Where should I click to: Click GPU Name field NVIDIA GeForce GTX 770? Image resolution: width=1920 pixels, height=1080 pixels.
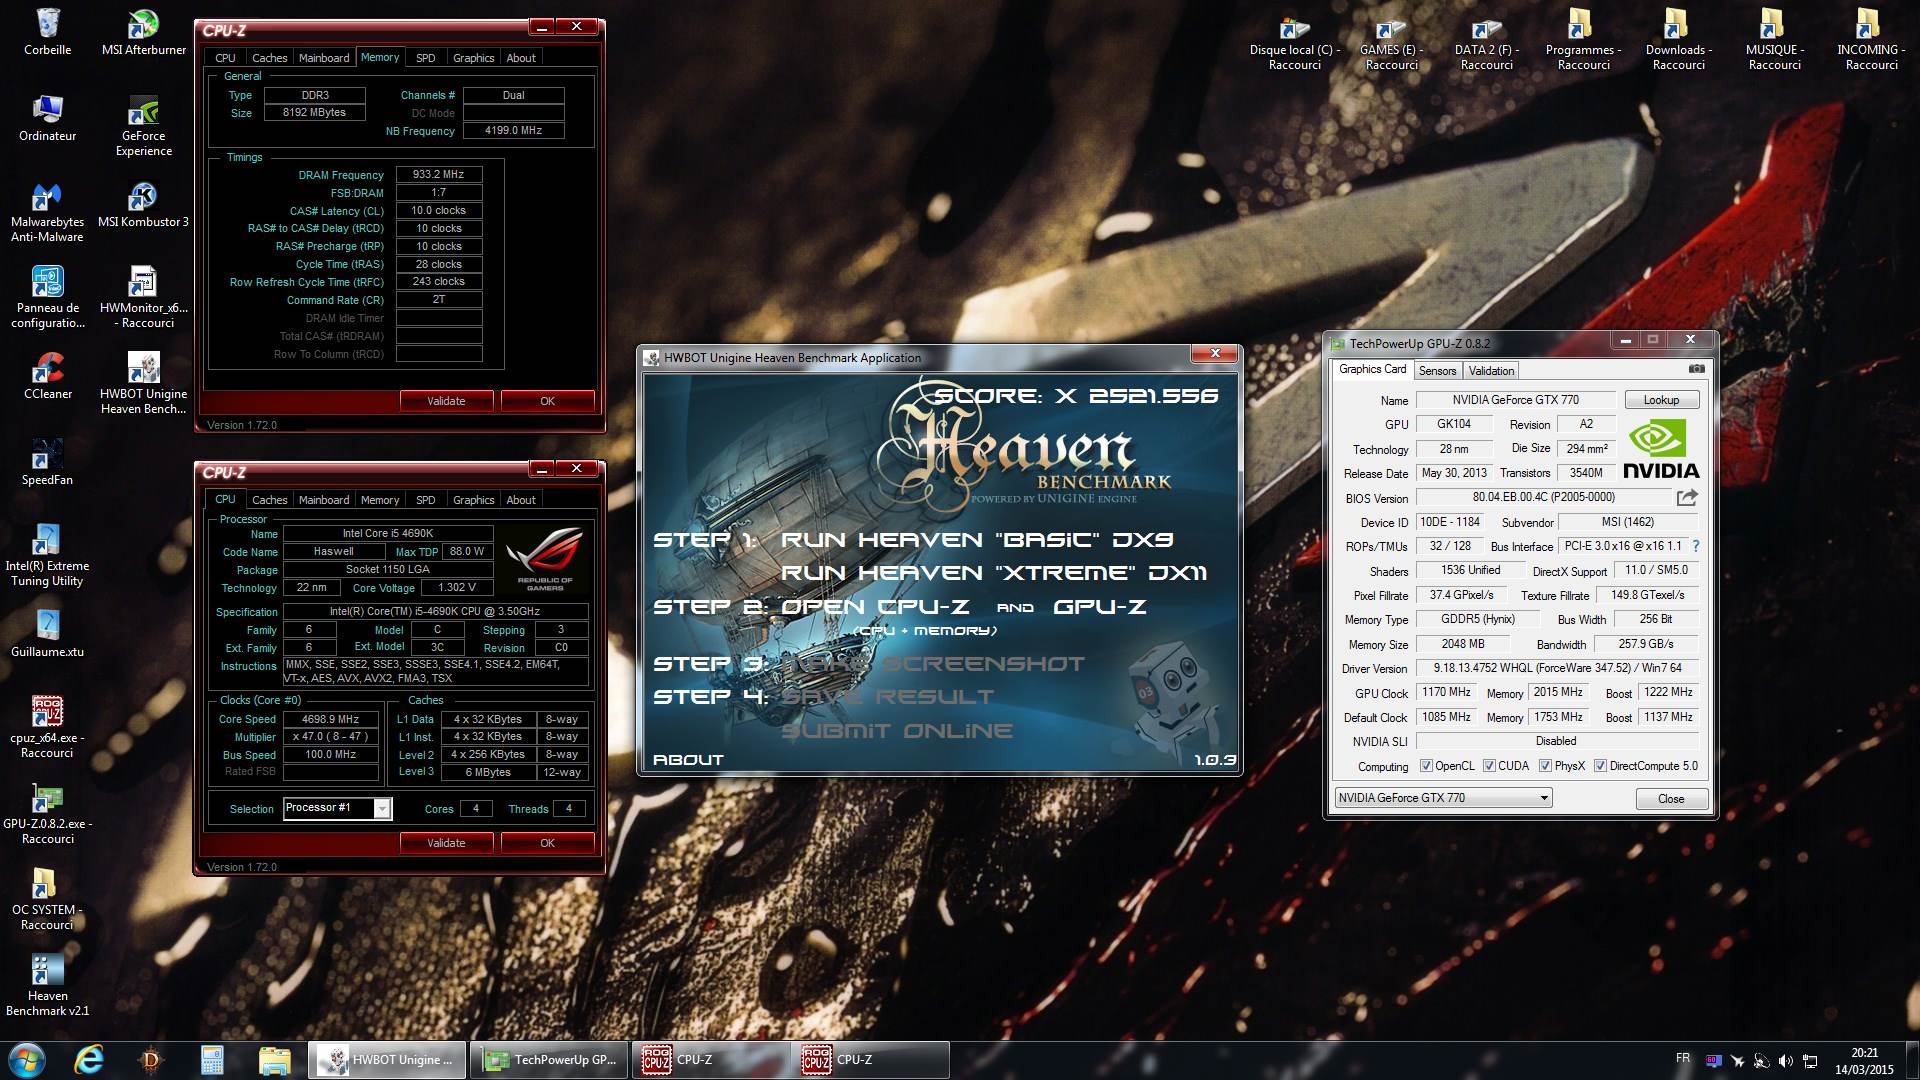(x=1516, y=400)
